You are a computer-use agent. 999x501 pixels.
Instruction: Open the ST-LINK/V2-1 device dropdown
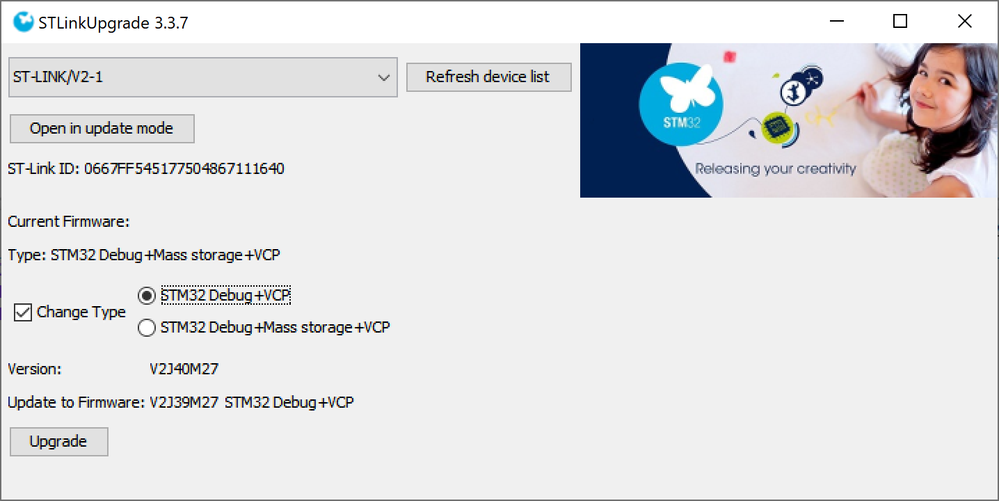click(x=203, y=77)
